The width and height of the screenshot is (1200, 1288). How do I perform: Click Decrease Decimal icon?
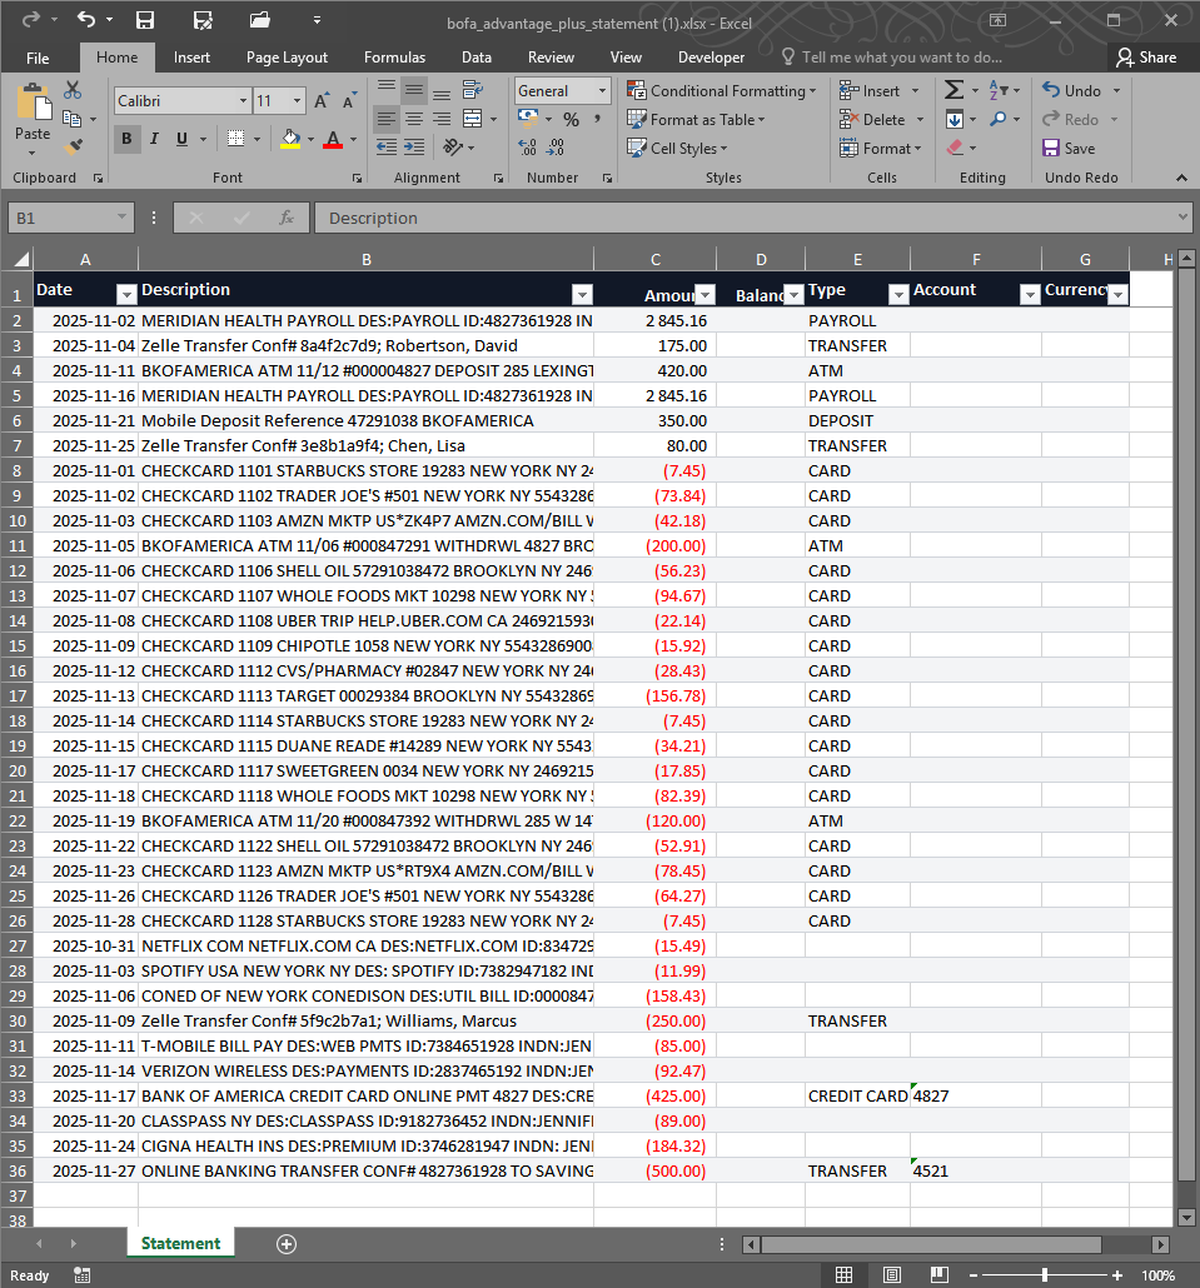(556, 147)
